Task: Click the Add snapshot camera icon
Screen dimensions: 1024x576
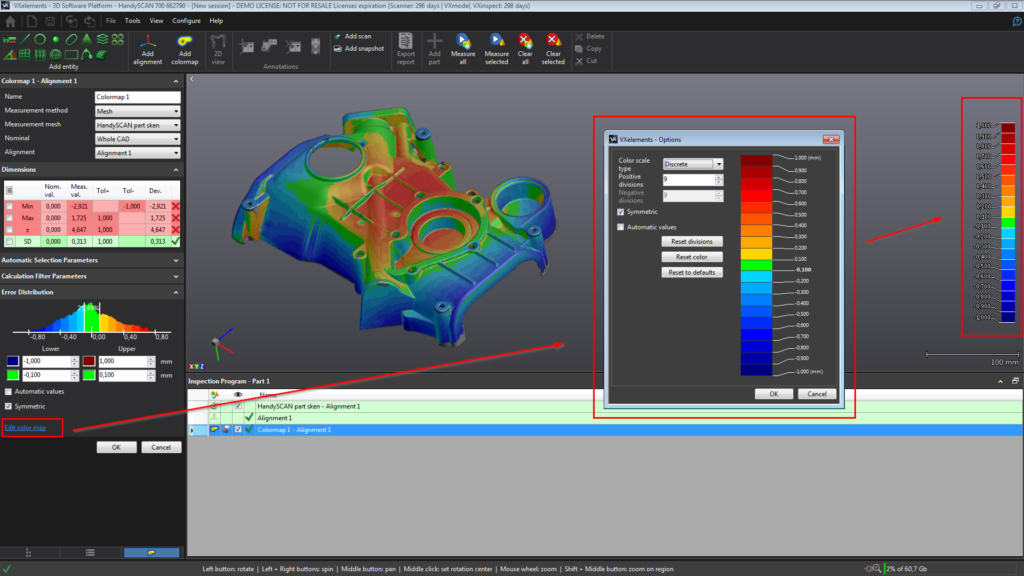Action: tap(338, 48)
